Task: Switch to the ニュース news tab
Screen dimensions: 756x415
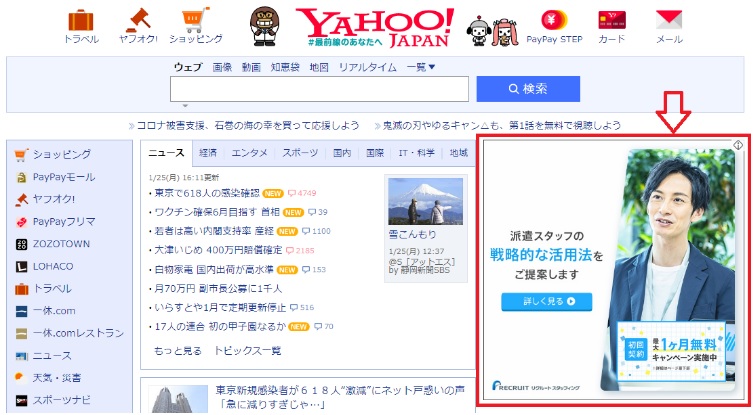Action: click(166, 153)
